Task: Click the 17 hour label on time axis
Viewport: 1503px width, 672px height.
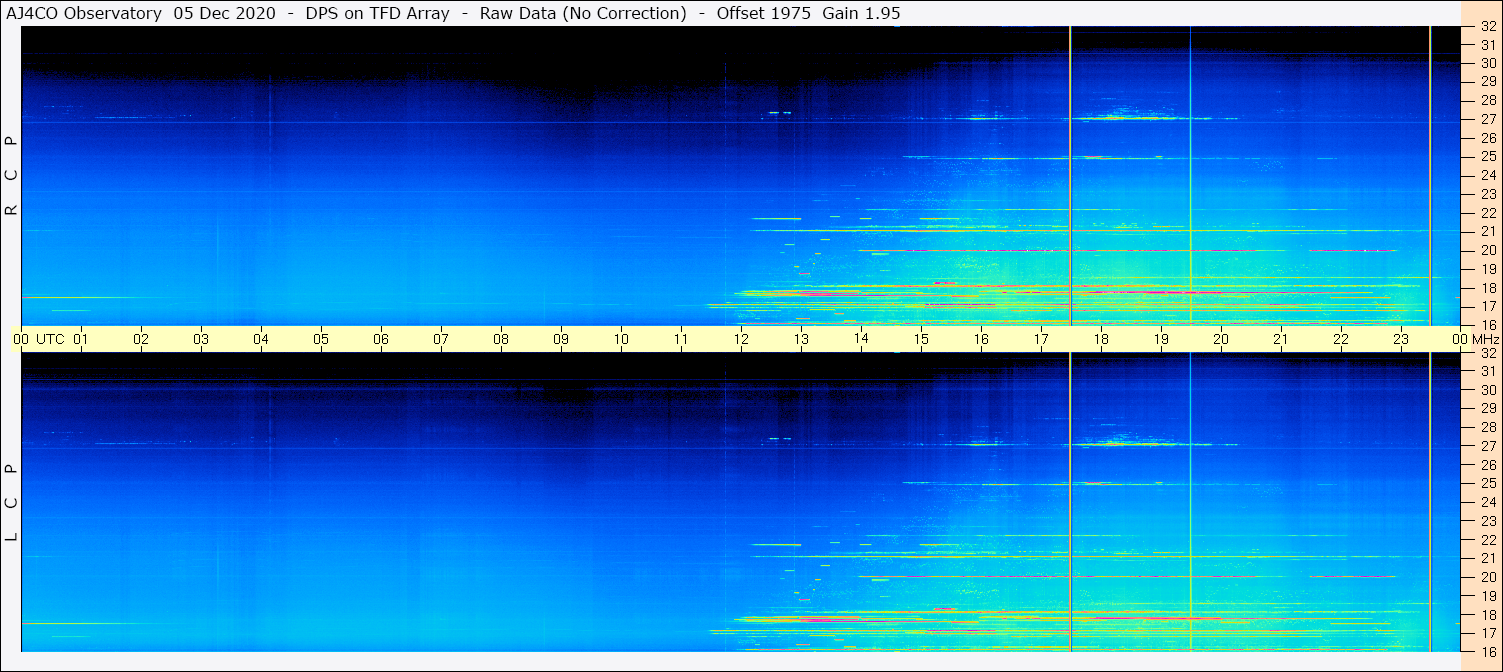Action: pyautogui.click(x=1041, y=339)
